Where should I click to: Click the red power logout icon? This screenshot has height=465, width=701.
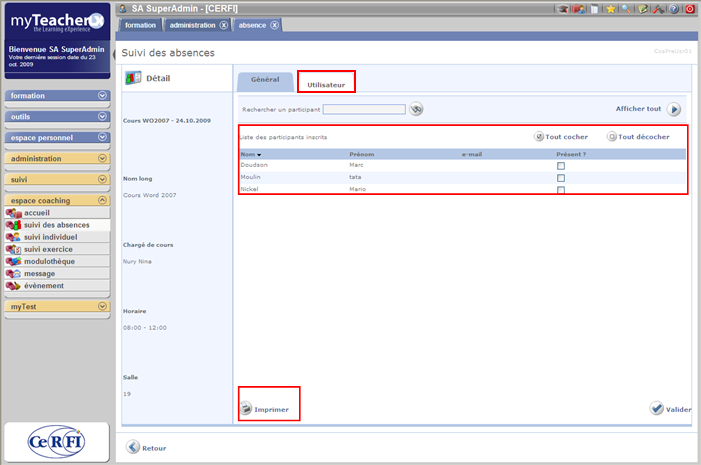(690, 8)
